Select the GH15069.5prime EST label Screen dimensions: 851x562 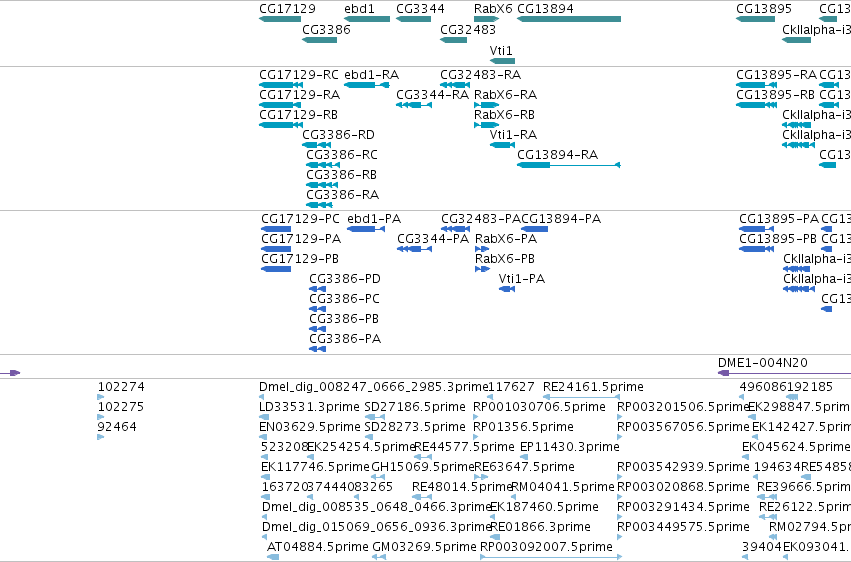(x=423, y=467)
